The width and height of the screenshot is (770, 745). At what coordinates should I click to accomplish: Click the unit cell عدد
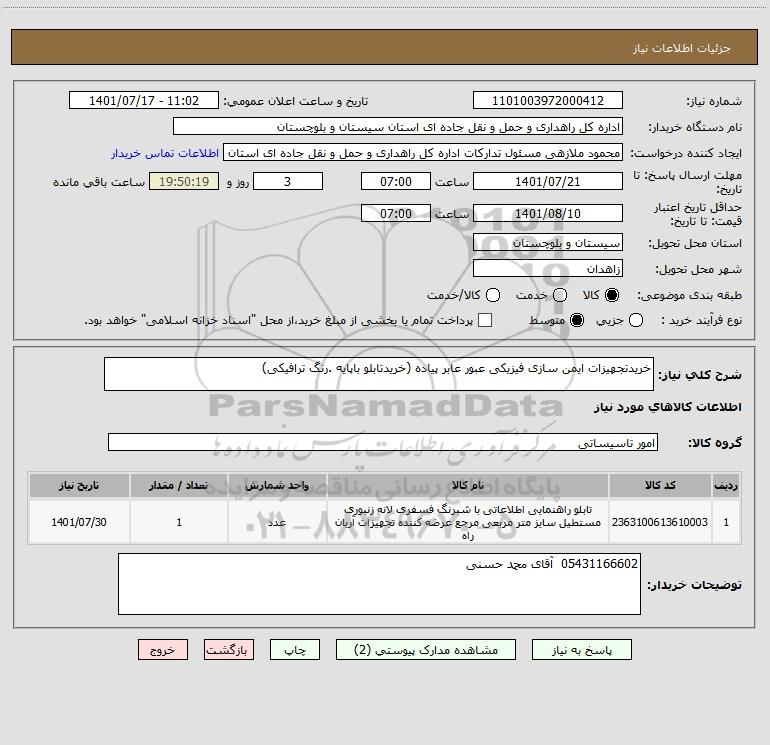click(x=277, y=522)
